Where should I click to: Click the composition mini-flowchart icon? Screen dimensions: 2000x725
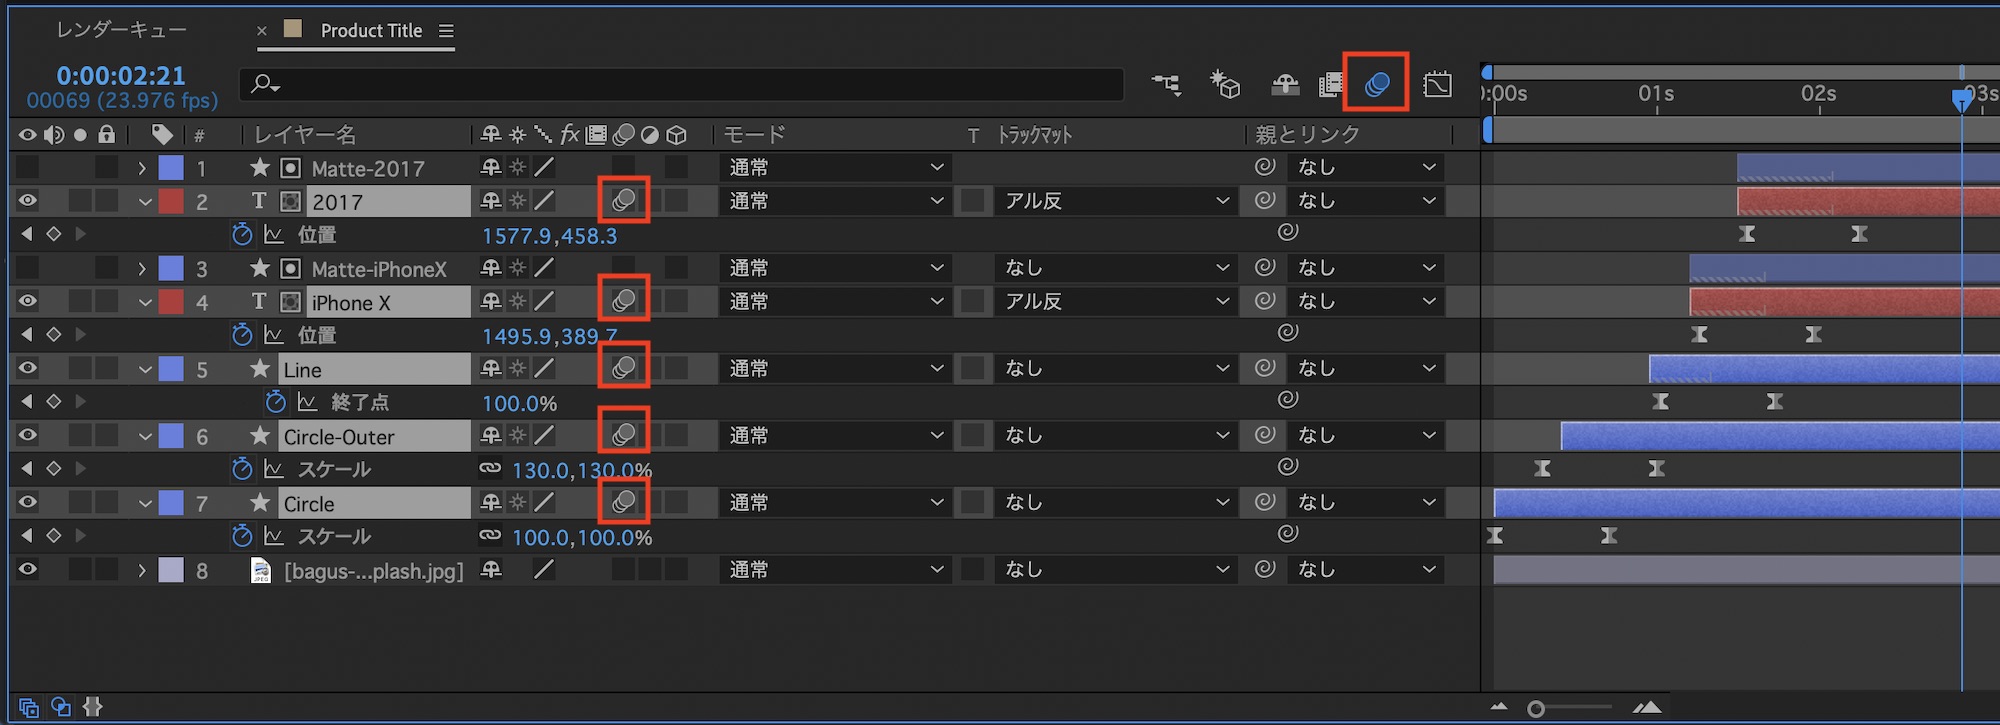[1166, 85]
